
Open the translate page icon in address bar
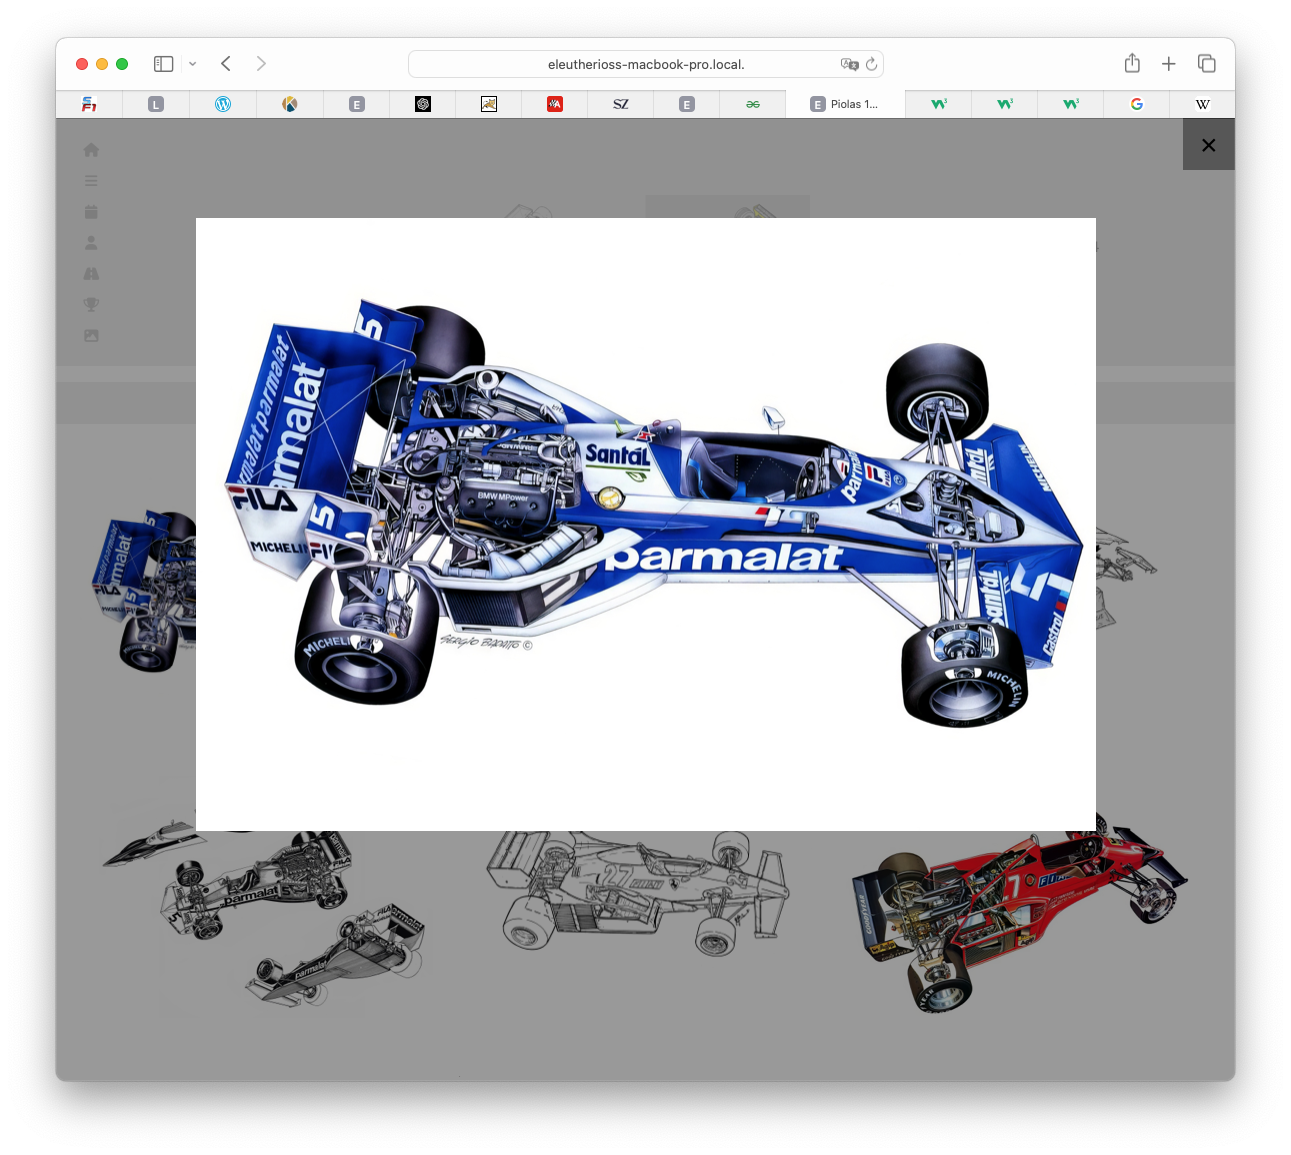click(849, 64)
